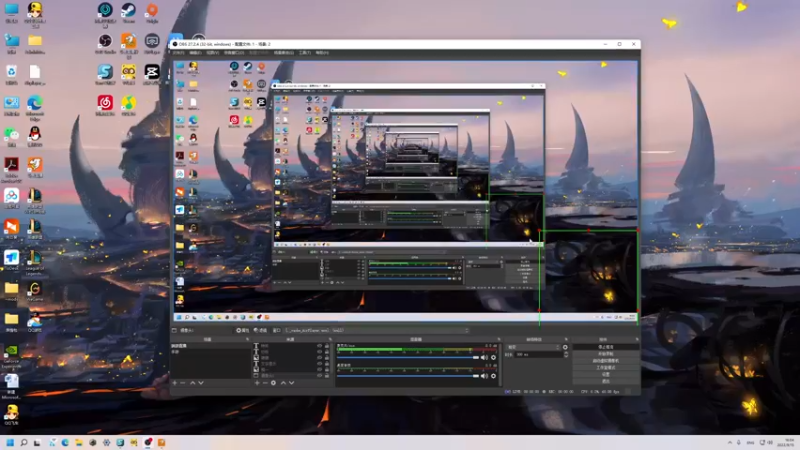This screenshot has width=800, height=450.
Task: Toggle the lock on the third source
Action: tap(327, 358)
